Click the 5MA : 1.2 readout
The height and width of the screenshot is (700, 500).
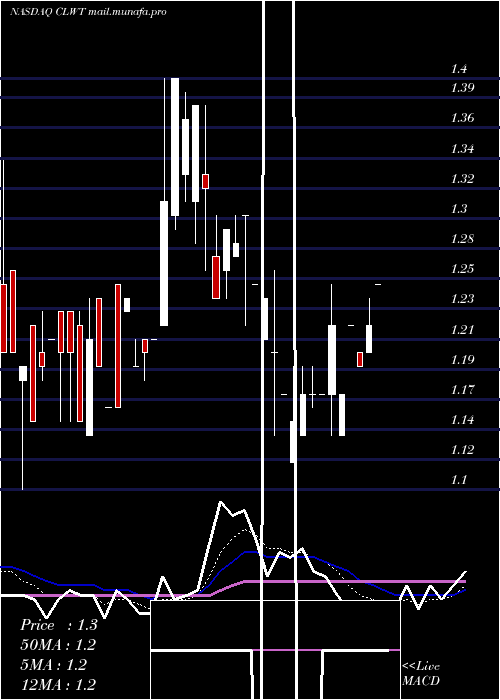click(54, 665)
